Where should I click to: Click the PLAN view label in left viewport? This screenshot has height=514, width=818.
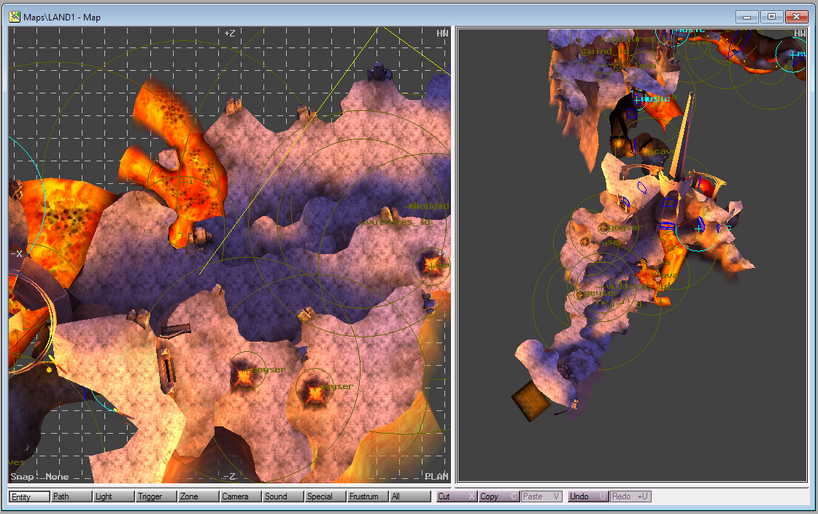(436, 476)
